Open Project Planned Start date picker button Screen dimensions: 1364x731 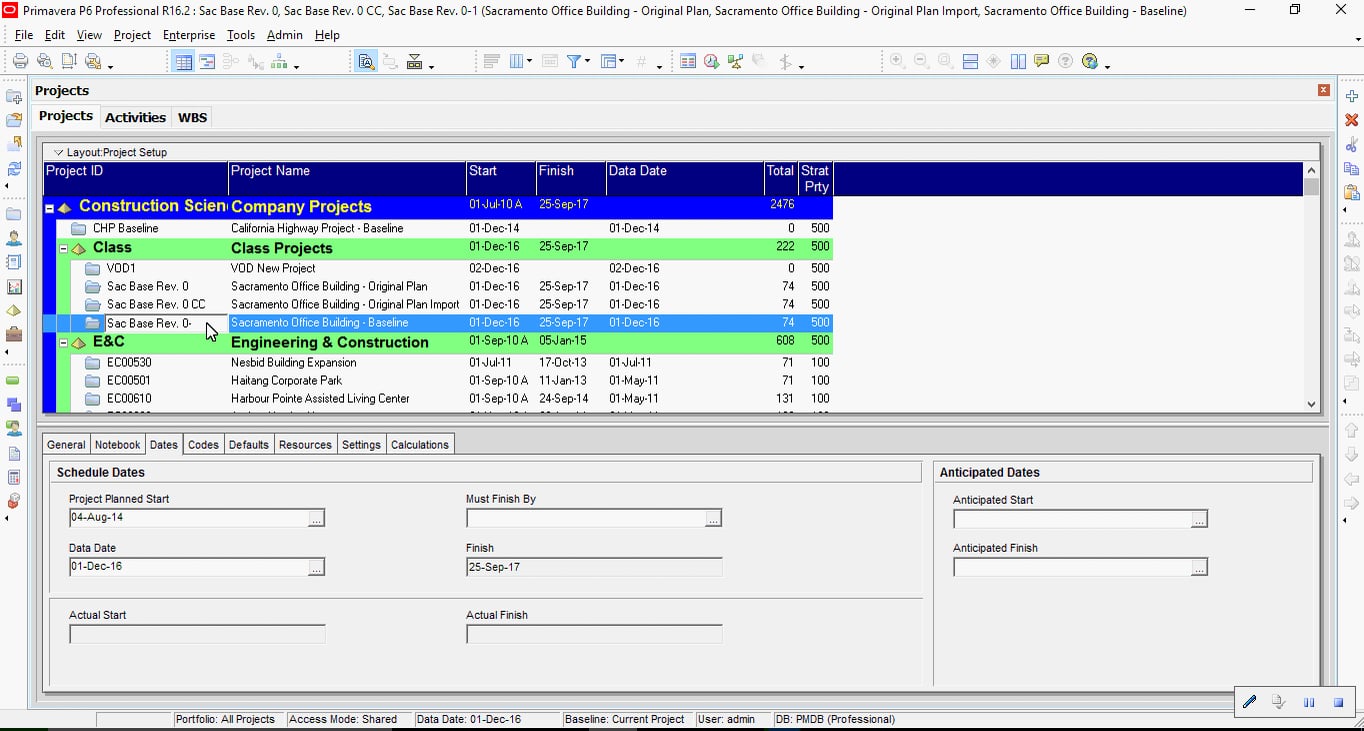click(316, 518)
